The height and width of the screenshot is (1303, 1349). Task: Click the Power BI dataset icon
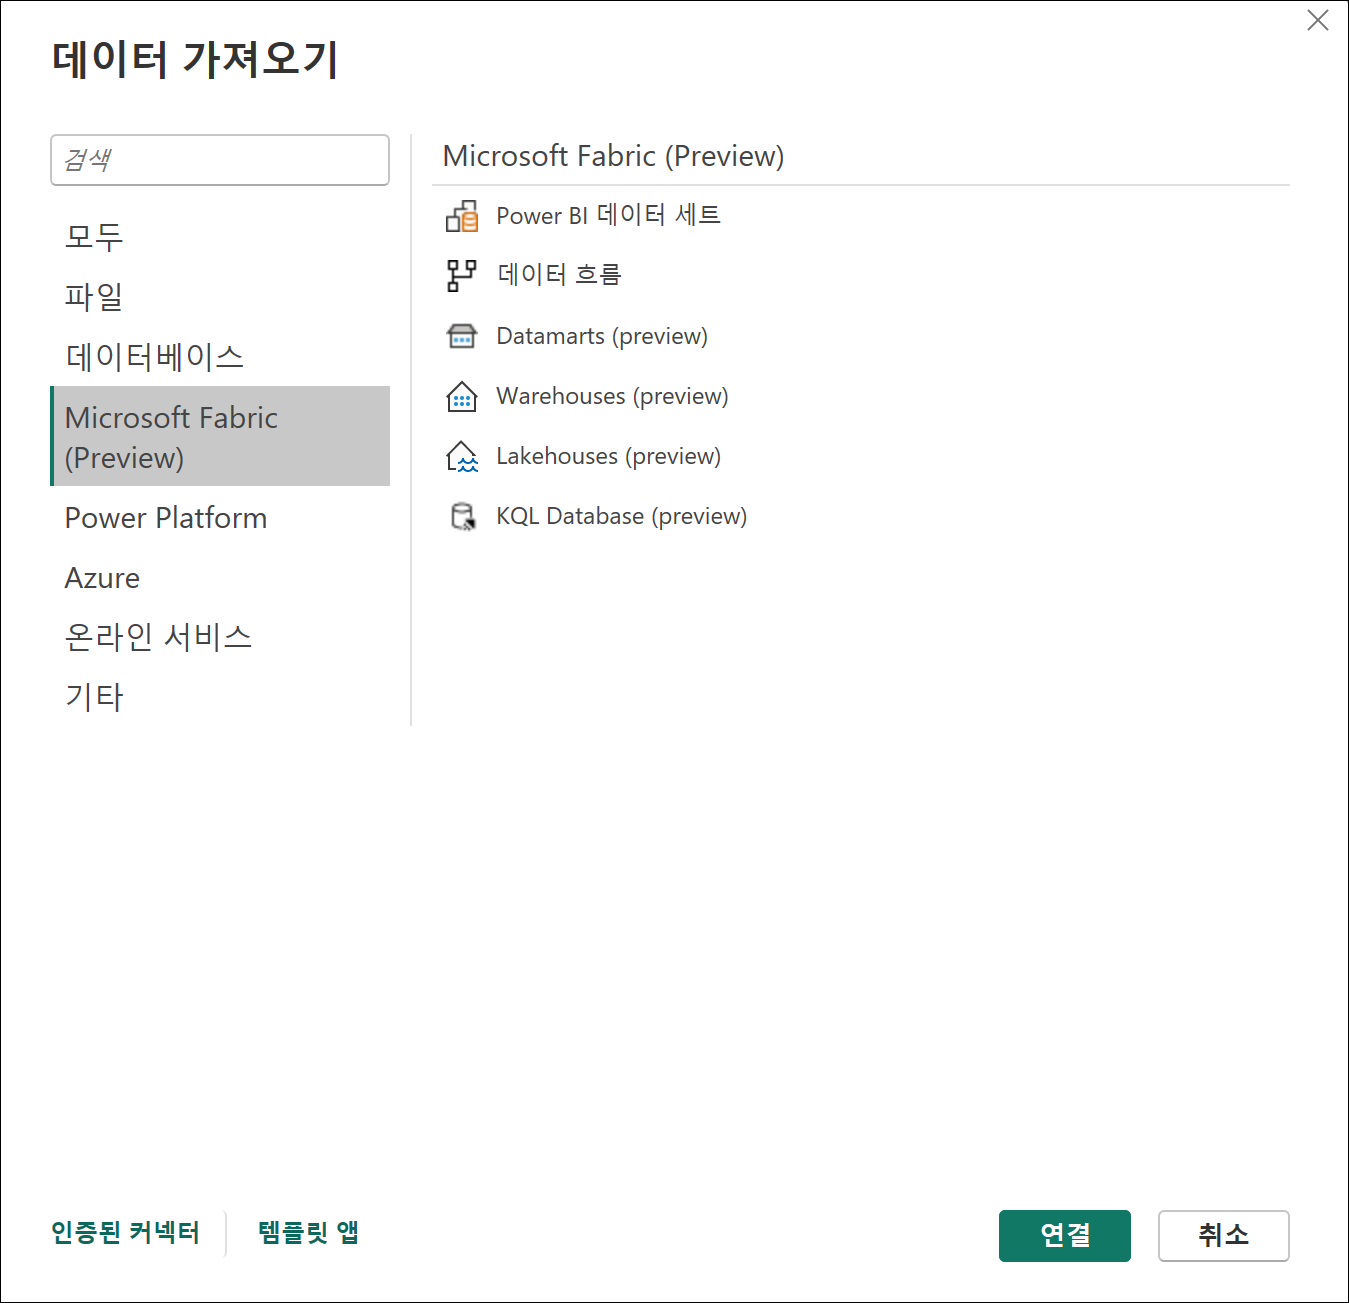point(462,216)
